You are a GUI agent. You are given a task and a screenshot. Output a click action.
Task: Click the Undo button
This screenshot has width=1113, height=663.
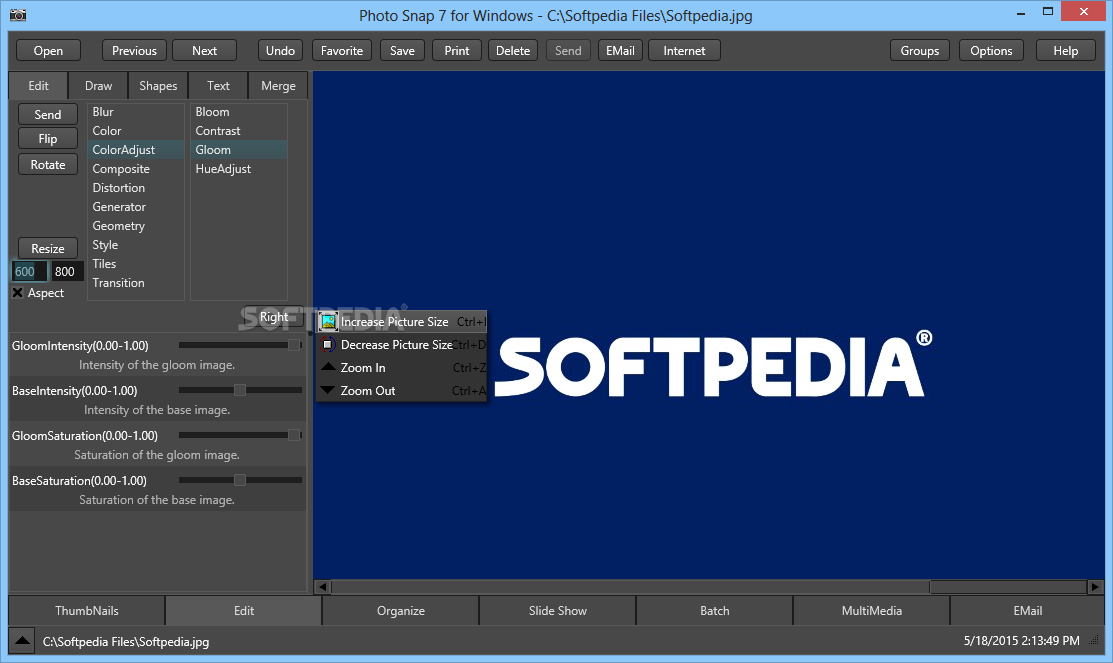pyautogui.click(x=280, y=50)
